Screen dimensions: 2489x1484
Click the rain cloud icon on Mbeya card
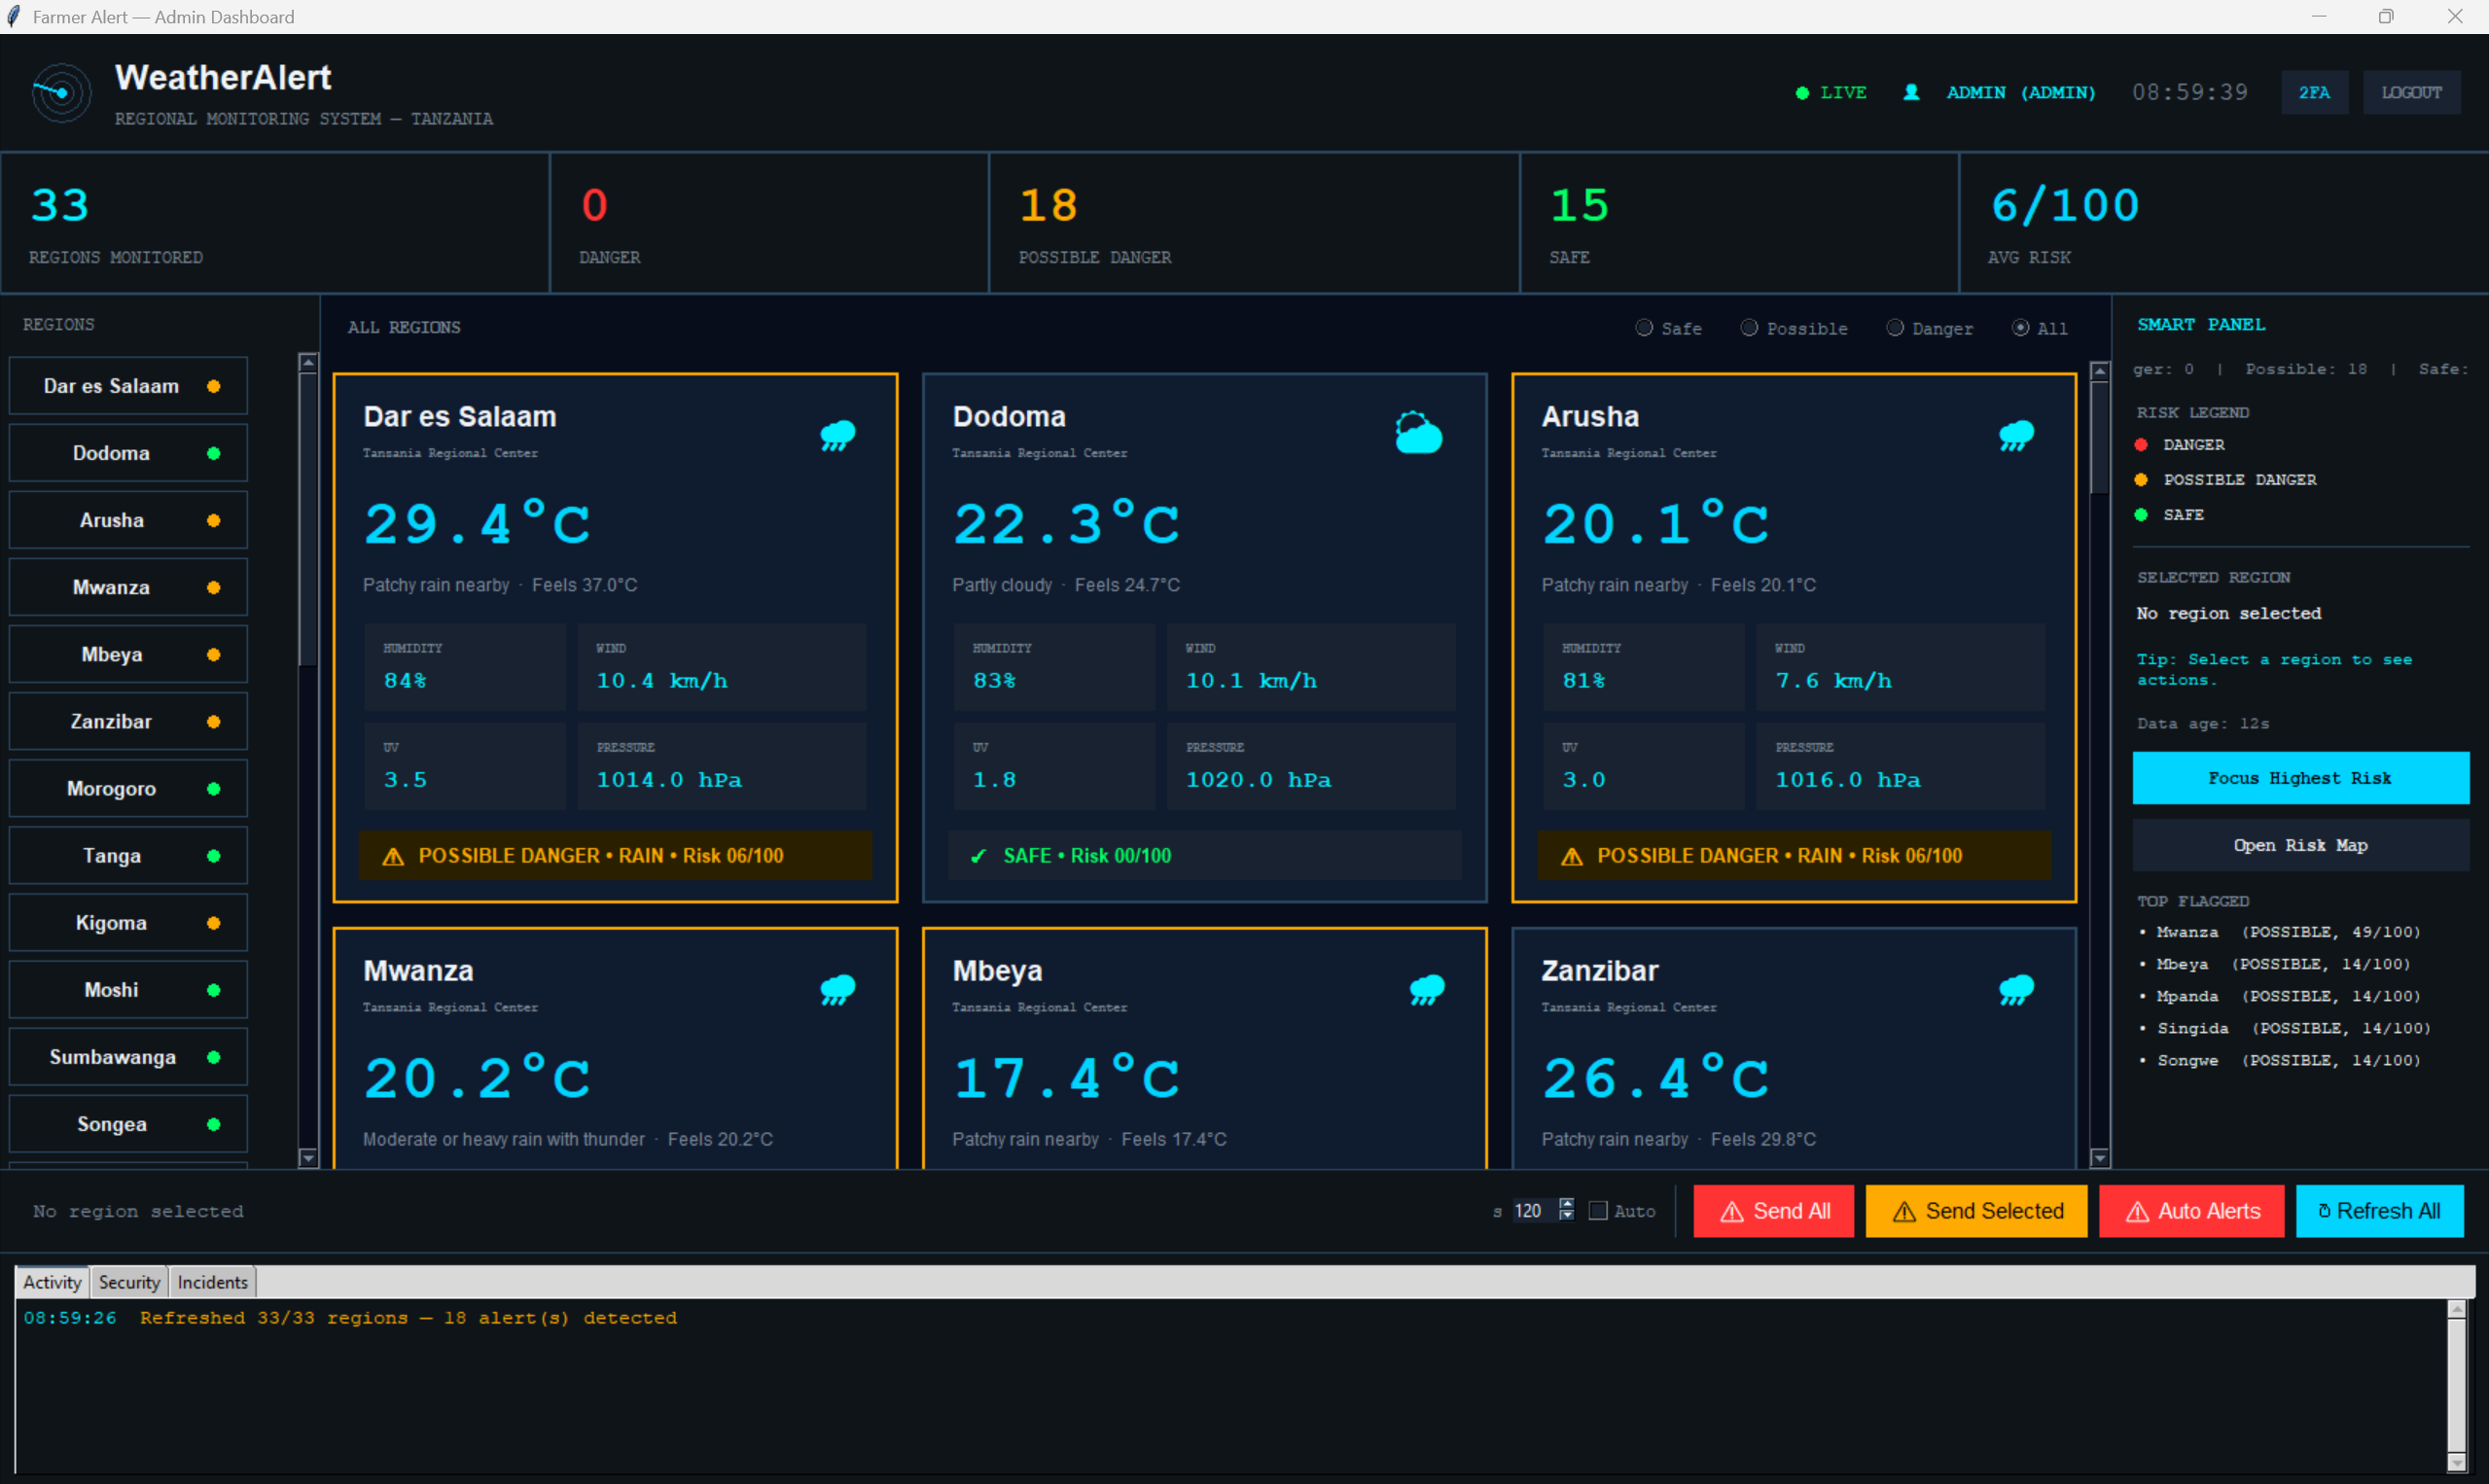click(x=1427, y=989)
